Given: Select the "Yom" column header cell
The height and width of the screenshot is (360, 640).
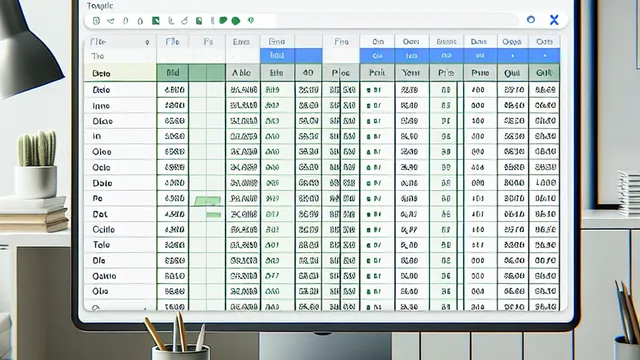Looking at the screenshot, I should (411, 73).
